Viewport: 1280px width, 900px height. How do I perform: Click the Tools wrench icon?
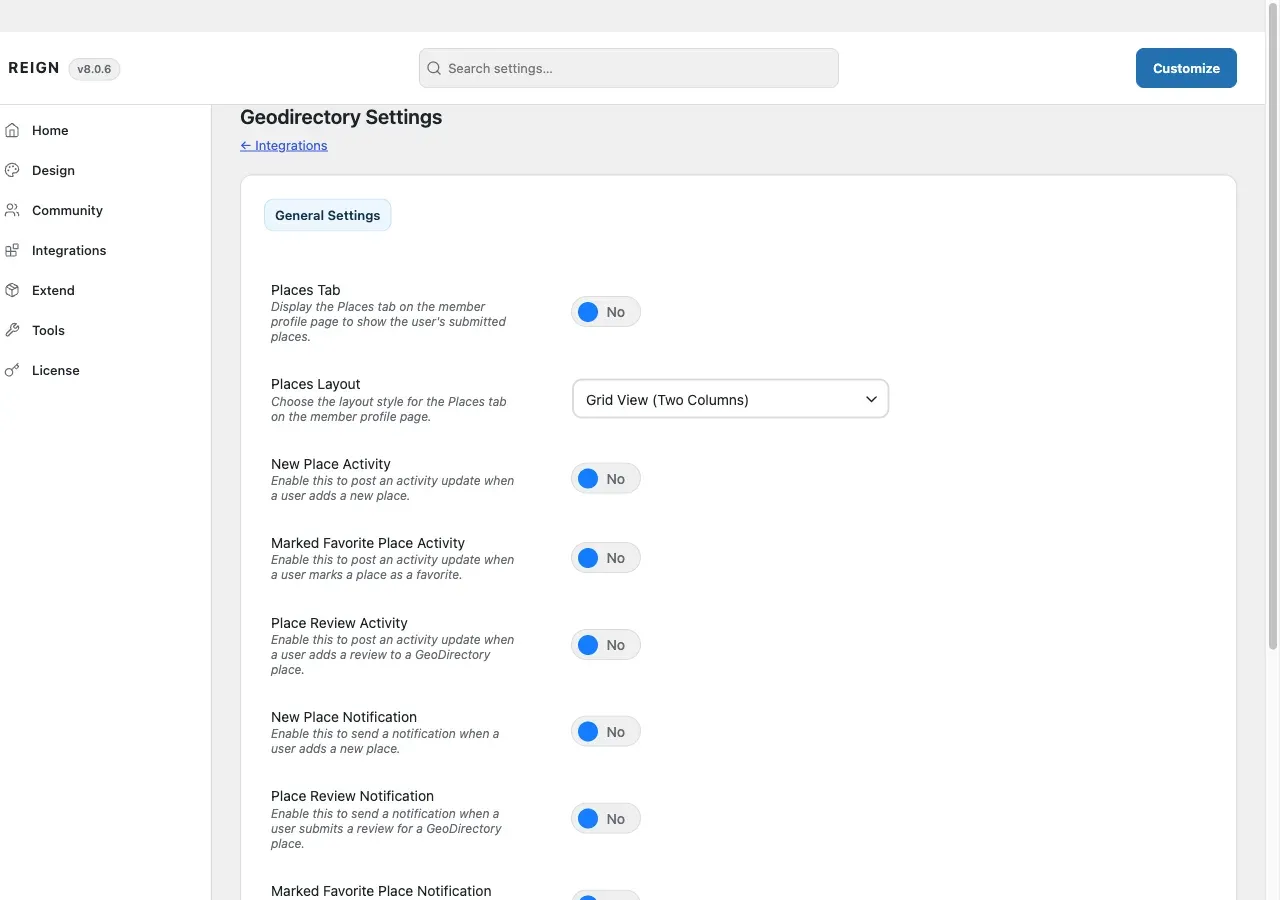[x=12, y=330]
